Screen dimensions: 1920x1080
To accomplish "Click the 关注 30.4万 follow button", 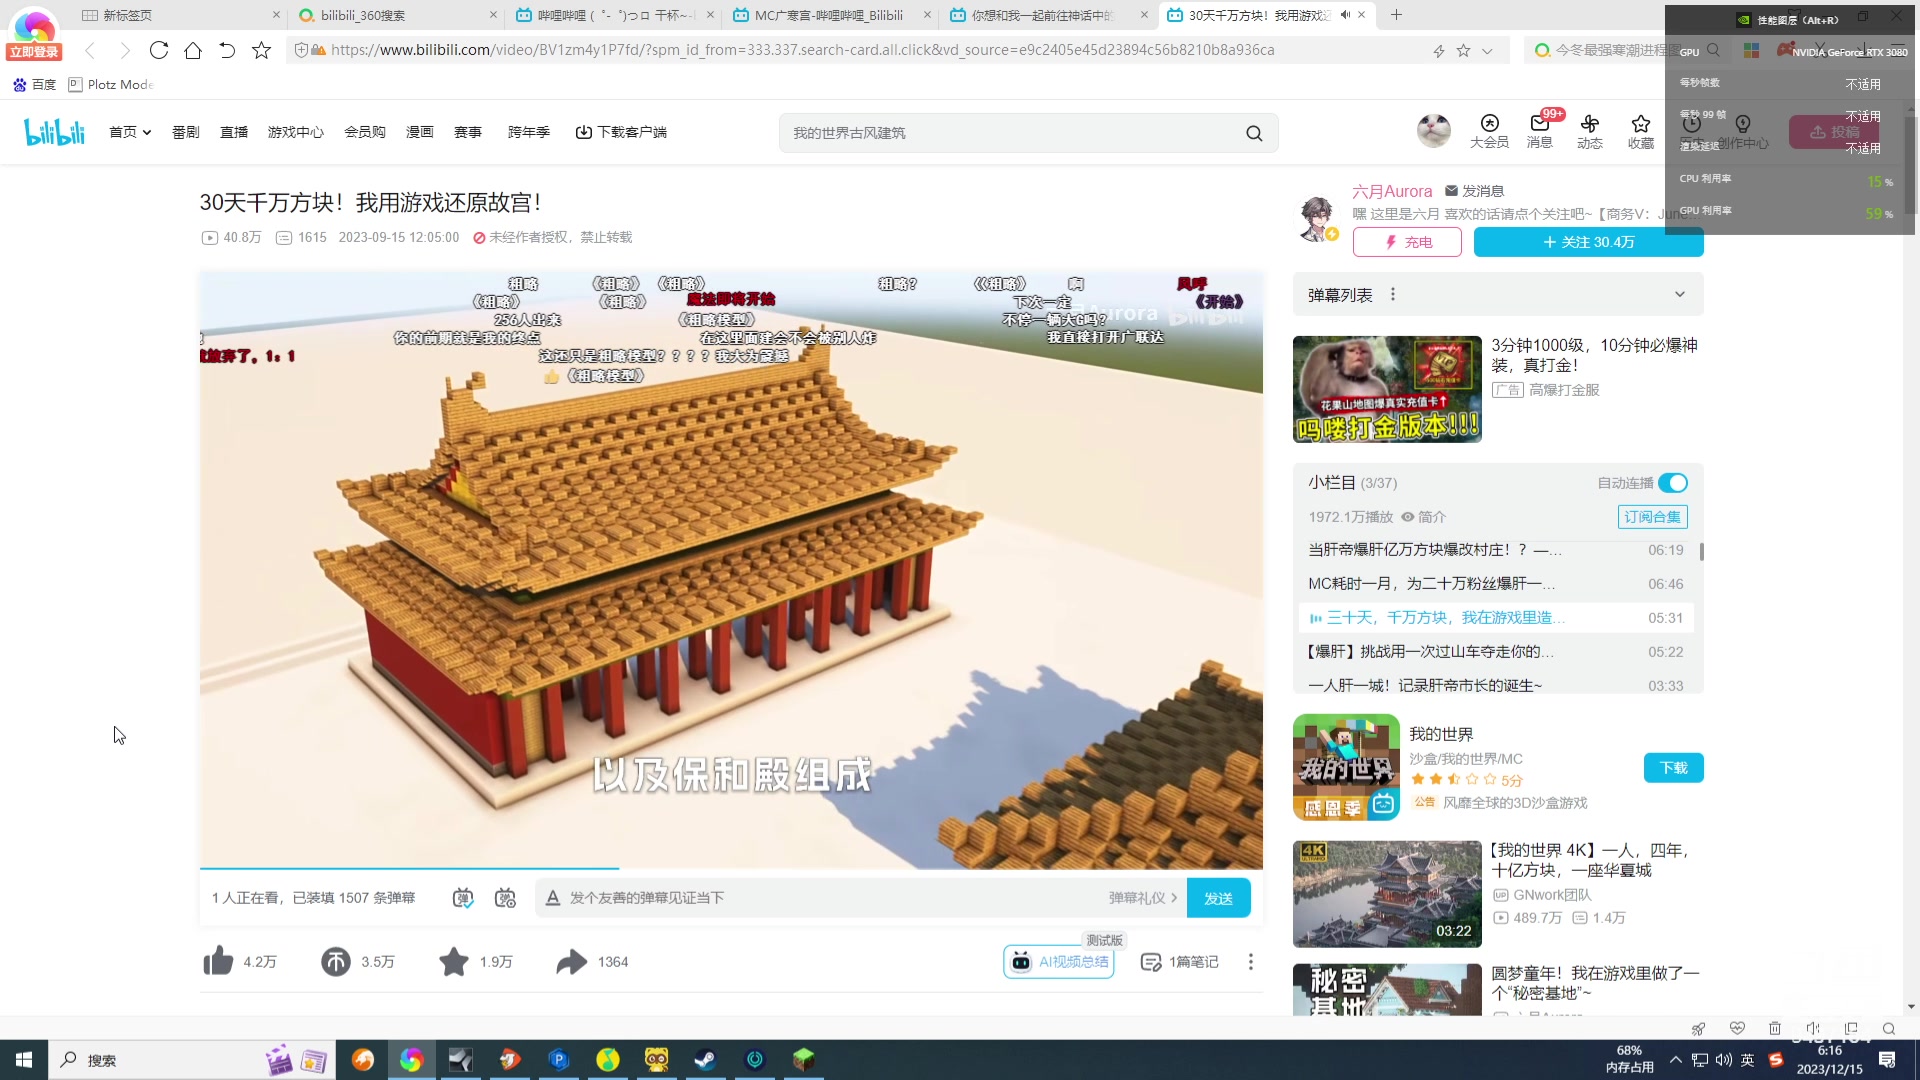I will click(1588, 241).
